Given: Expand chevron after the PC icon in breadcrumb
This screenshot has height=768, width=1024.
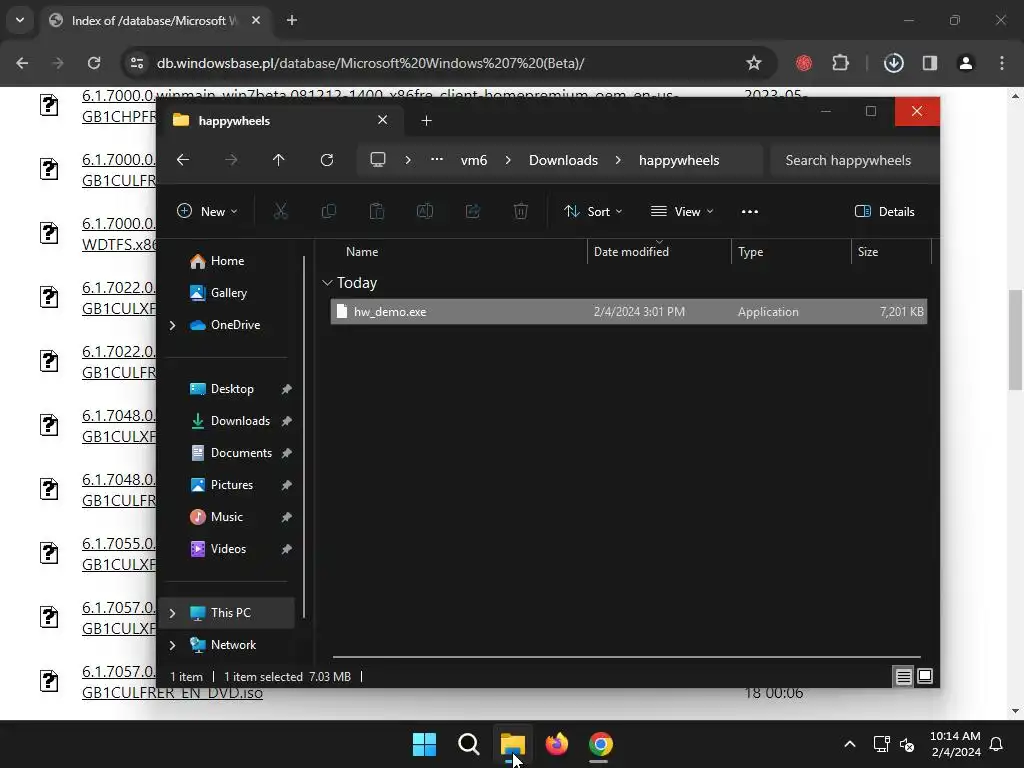Looking at the screenshot, I should pyautogui.click(x=408, y=160).
